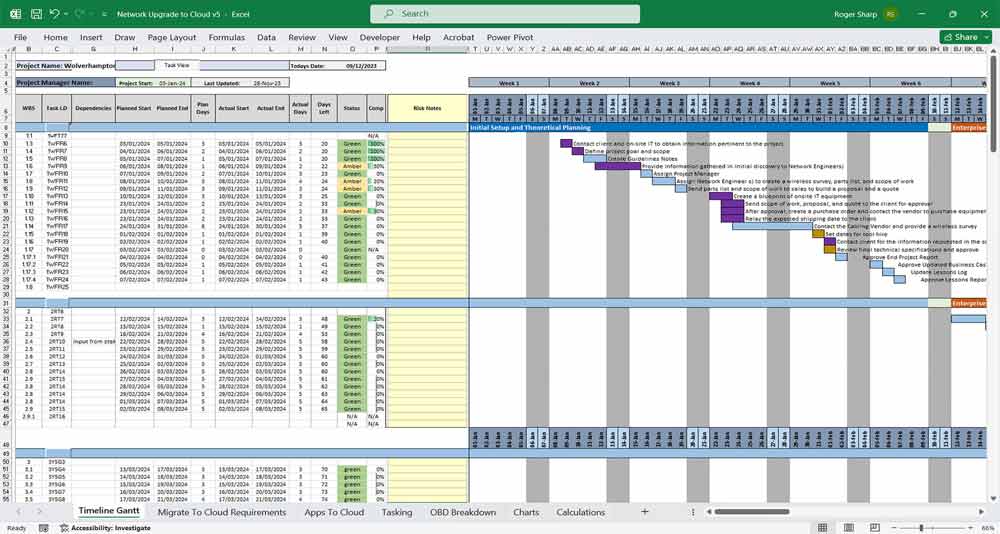Open the Charts sheet tab
The height and width of the screenshot is (534, 1000).
click(x=526, y=512)
